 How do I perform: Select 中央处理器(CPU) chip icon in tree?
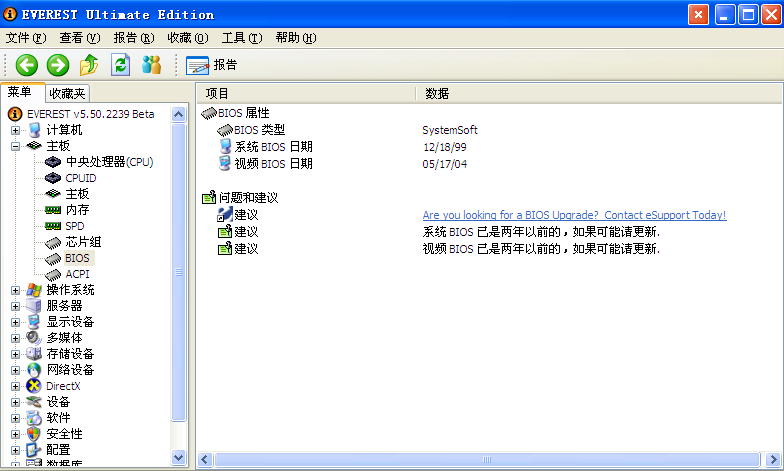pos(52,162)
